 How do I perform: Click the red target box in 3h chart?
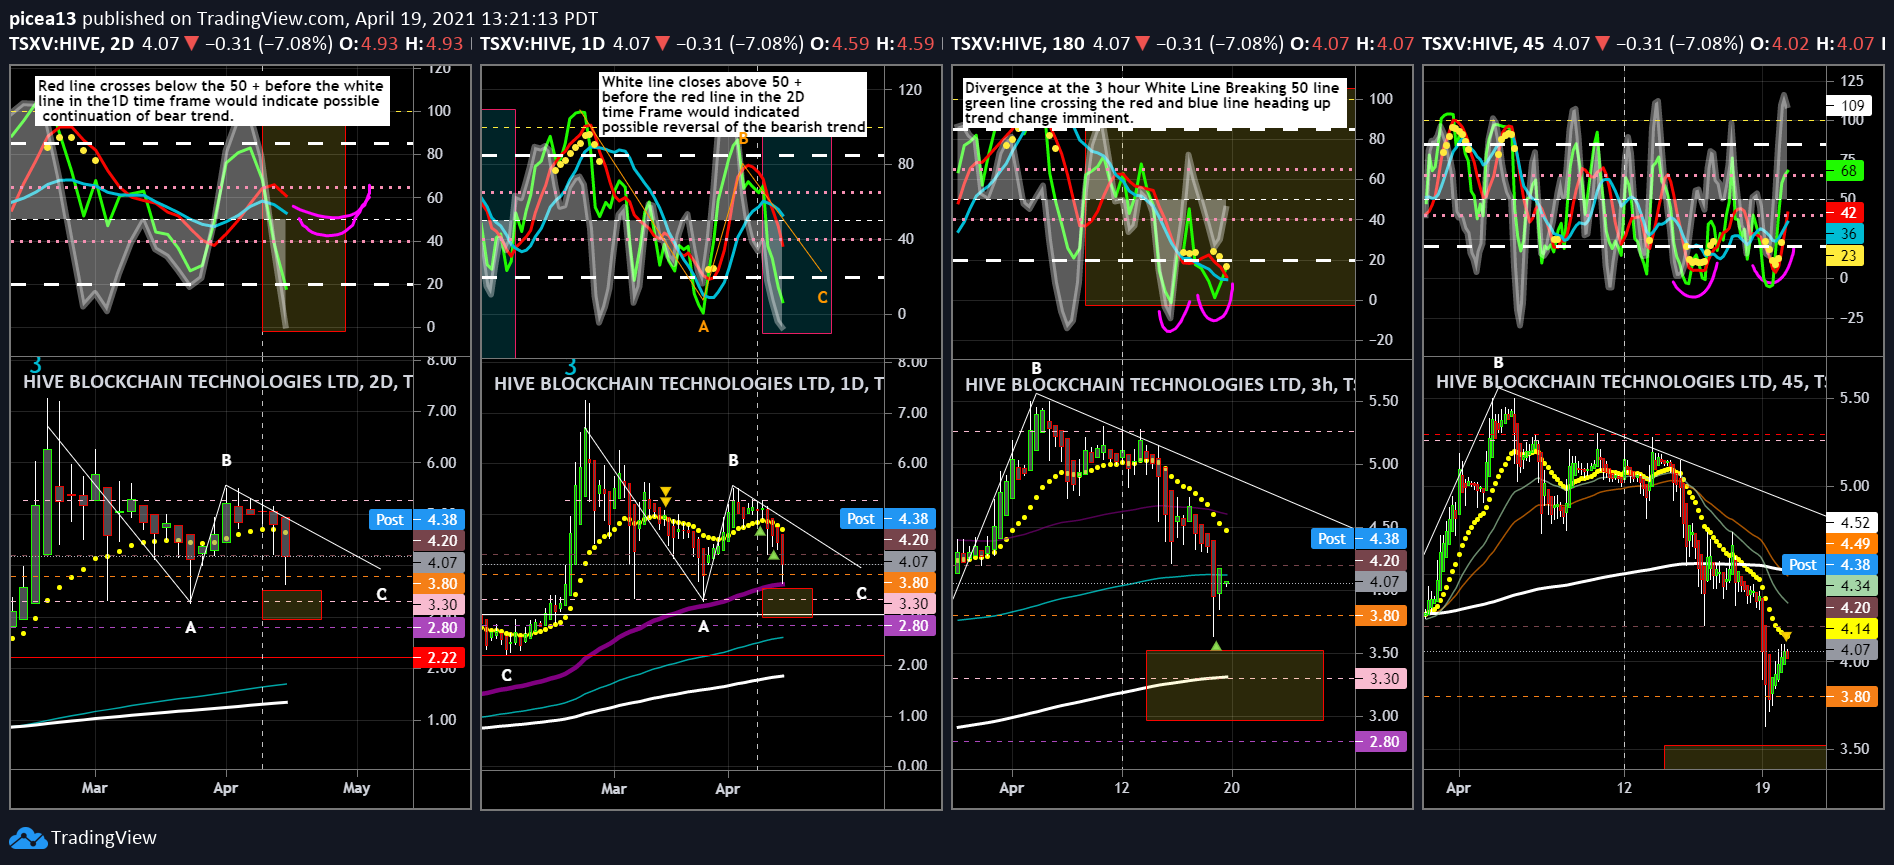coord(1234,686)
